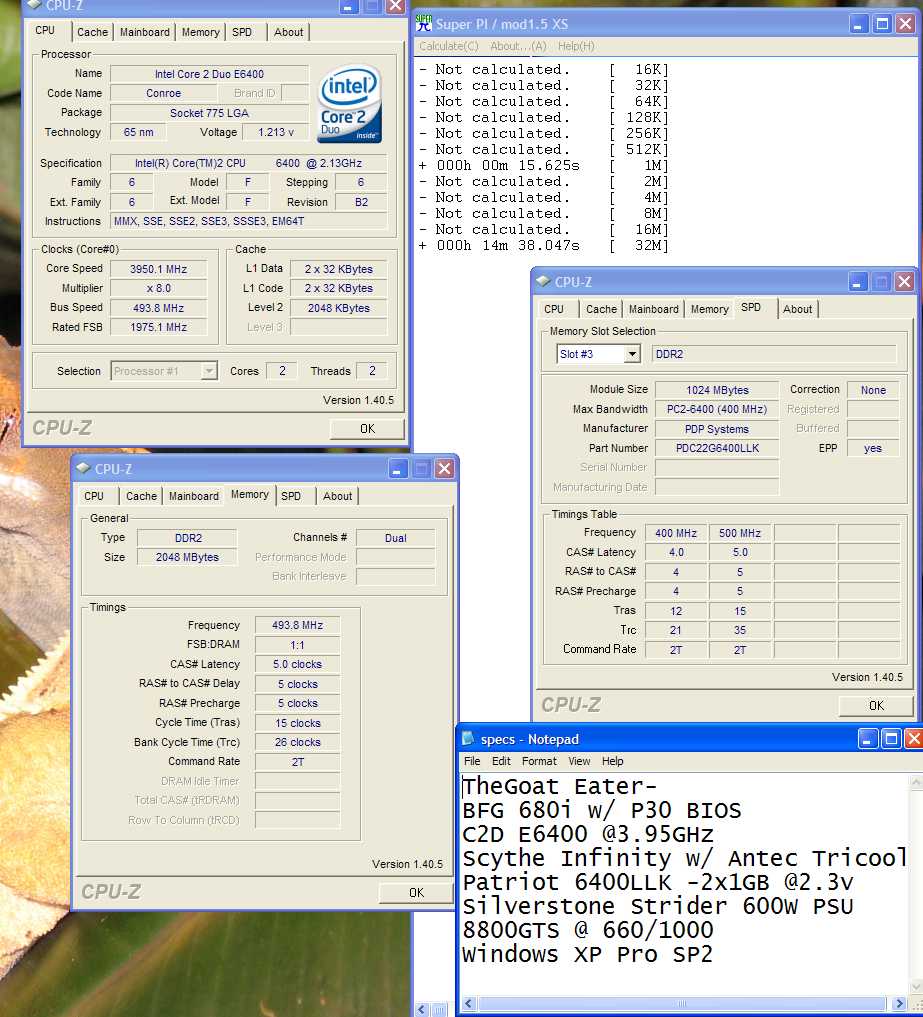Image resolution: width=923 pixels, height=1017 pixels.
Task: Open the Notepad File menu
Action: point(472,761)
